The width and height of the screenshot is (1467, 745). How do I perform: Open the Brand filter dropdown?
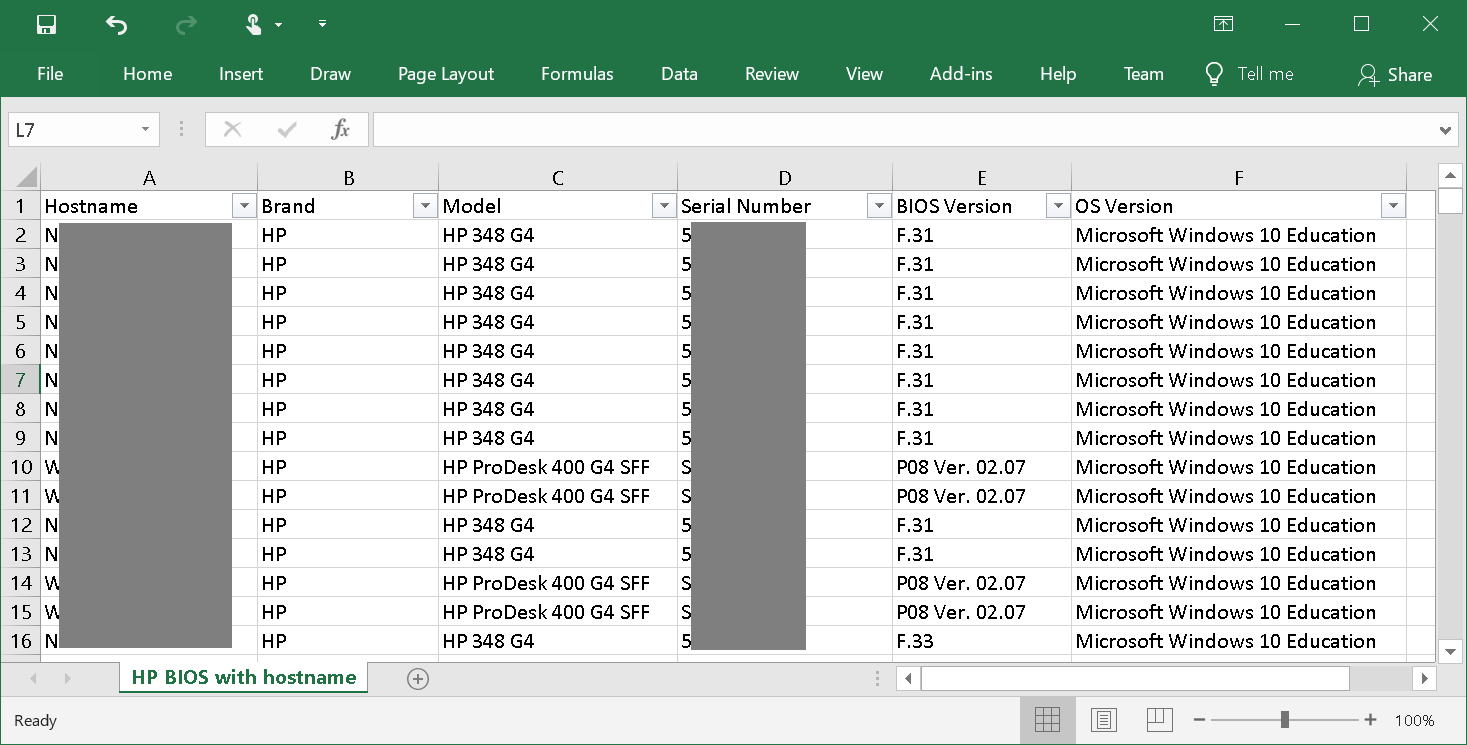(x=424, y=206)
